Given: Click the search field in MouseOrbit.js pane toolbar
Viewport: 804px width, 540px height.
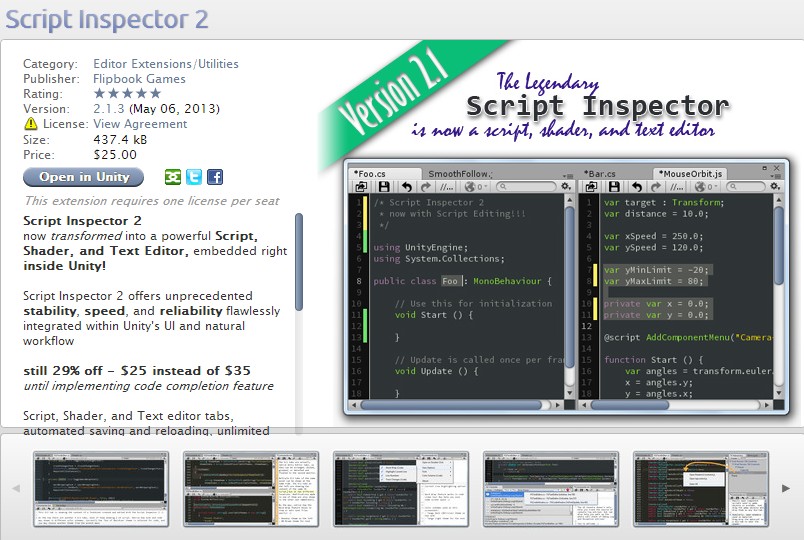Looking at the screenshot, I should [x=747, y=187].
